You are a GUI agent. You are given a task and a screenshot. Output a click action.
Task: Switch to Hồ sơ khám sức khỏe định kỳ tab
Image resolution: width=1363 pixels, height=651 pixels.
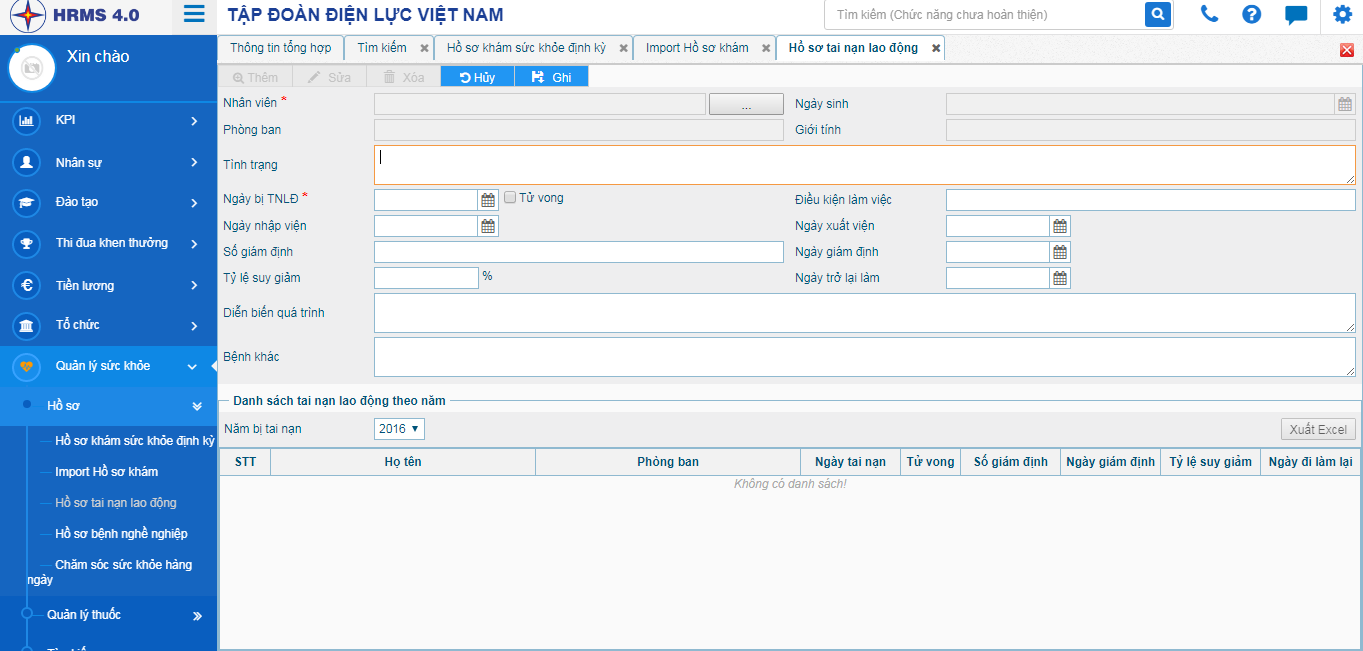[526, 48]
